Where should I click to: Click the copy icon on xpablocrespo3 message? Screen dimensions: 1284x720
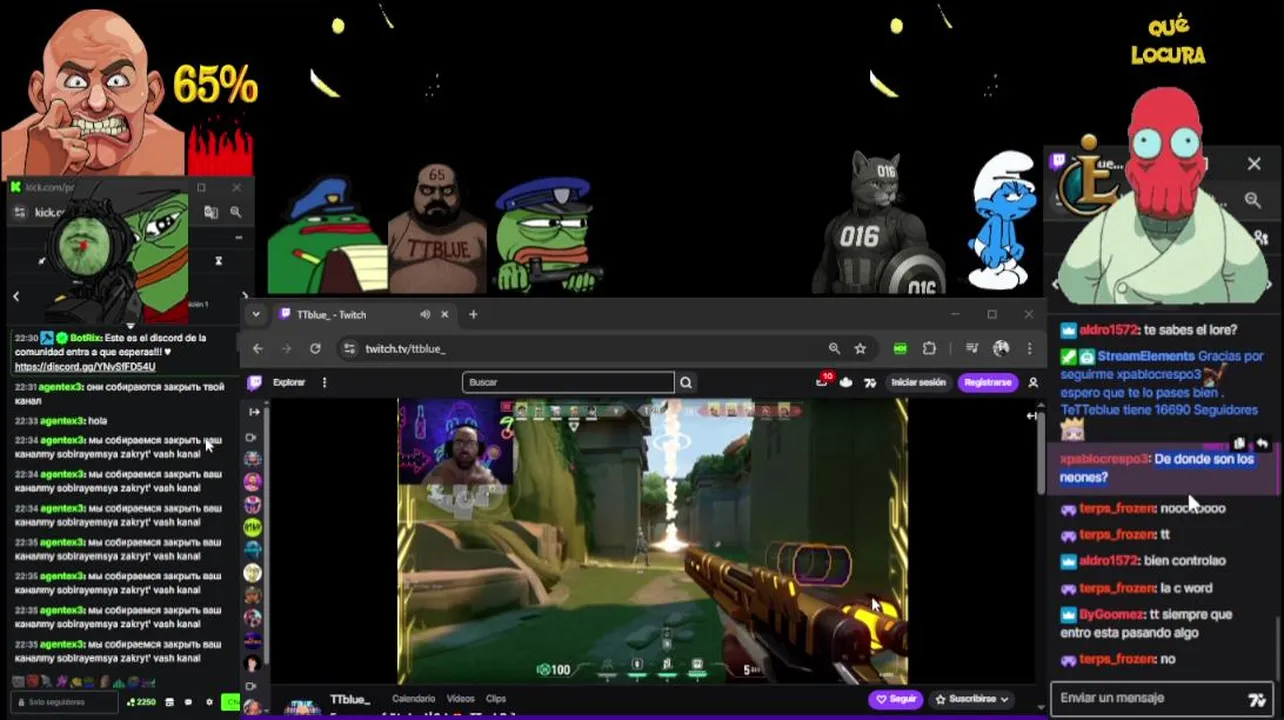point(1240,443)
